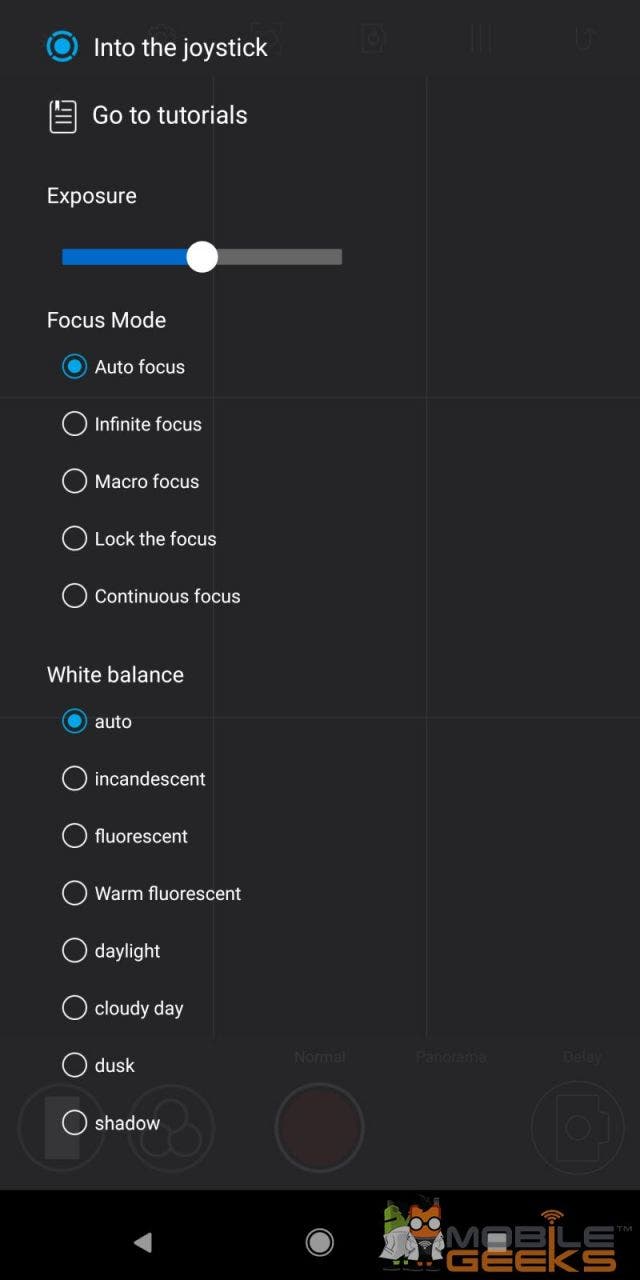Select Warm fluorescent white balance
640x1280 pixels.
[x=75, y=893]
